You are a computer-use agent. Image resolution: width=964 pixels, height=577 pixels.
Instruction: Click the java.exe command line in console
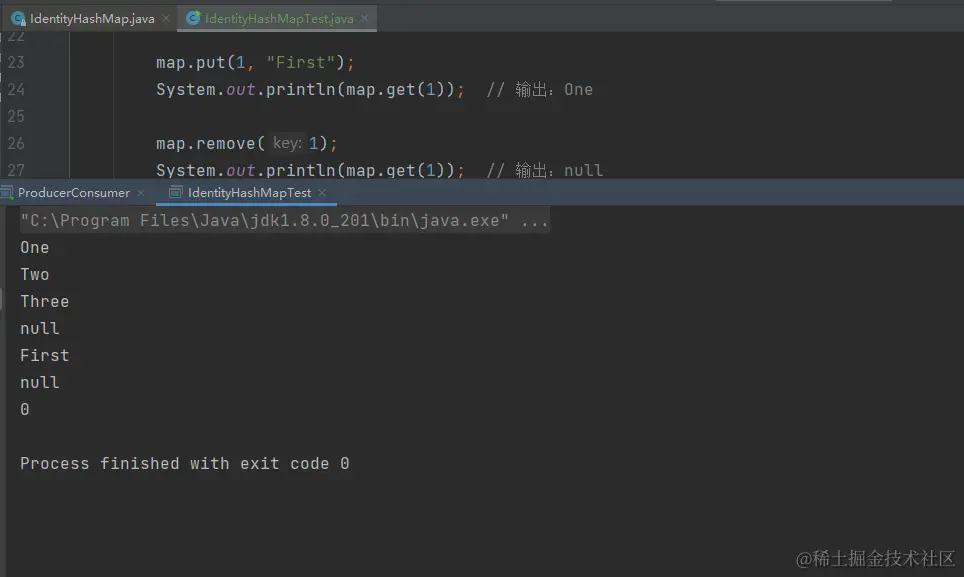point(284,221)
